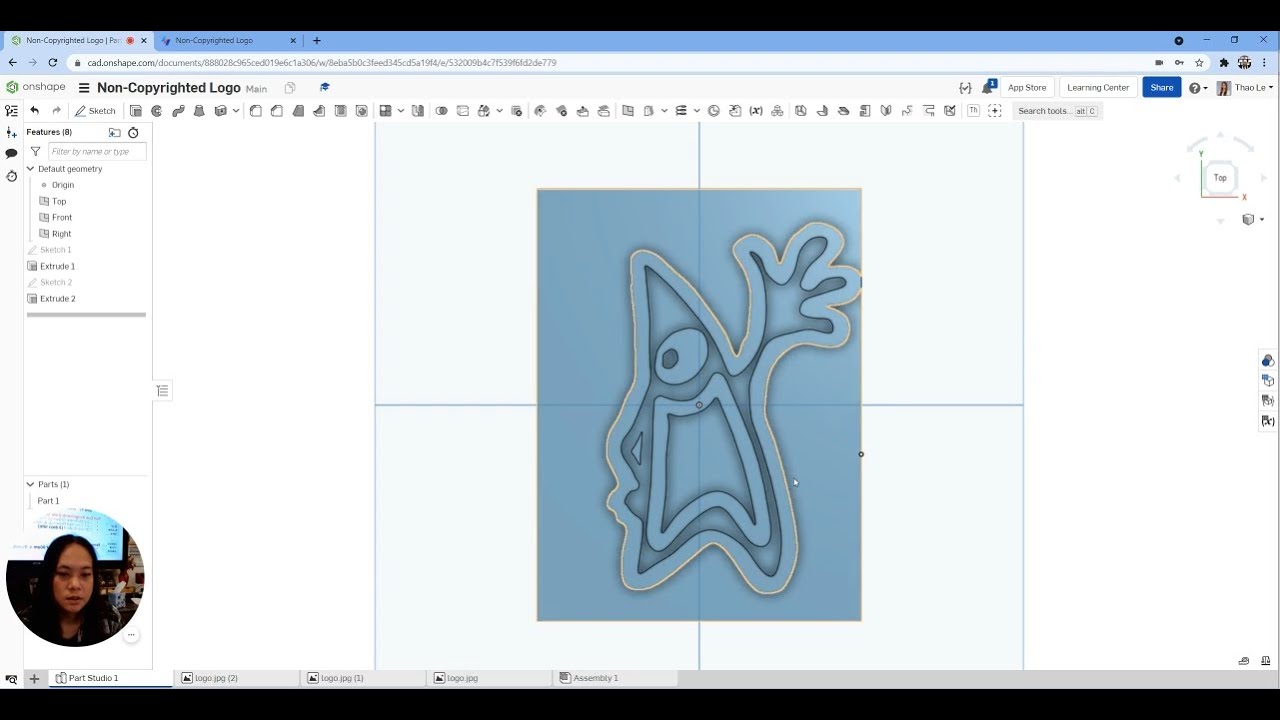
Task: Open the notifications bell
Action: 988,87
